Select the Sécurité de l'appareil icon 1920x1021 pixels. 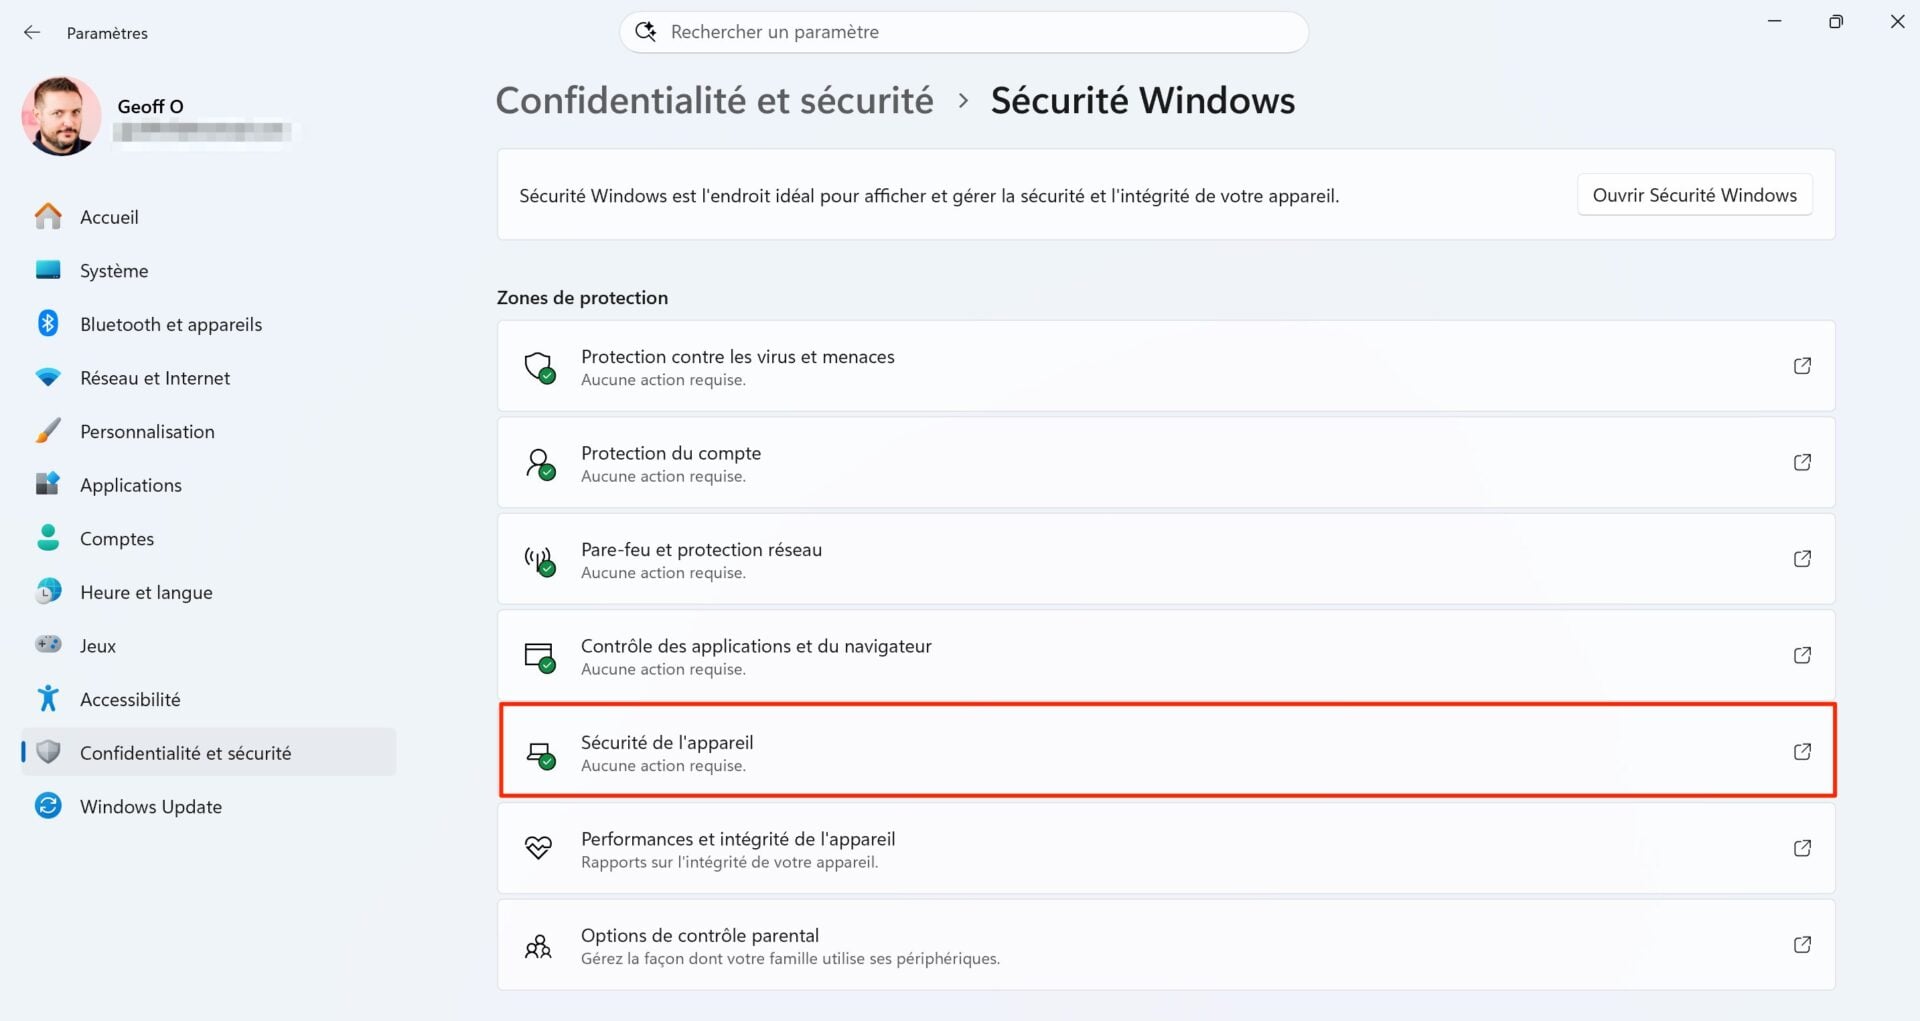[x=540, y=751]
